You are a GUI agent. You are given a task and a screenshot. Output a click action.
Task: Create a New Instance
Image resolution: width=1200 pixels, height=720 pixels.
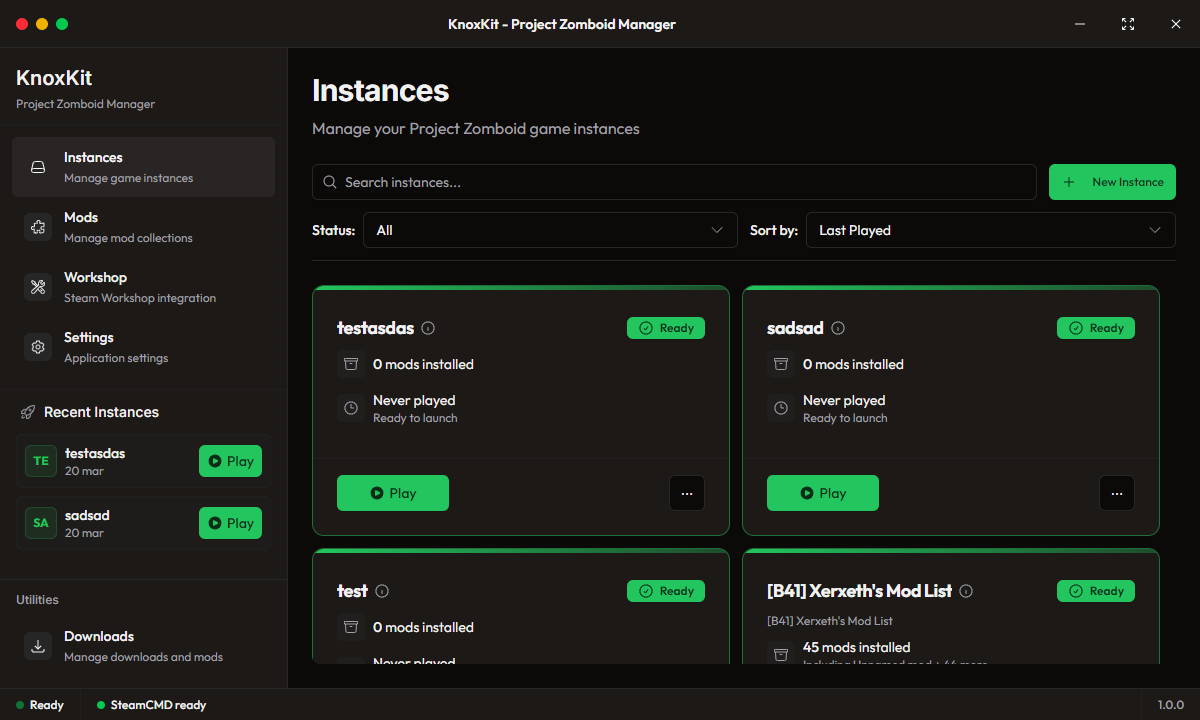pyautogui.click(x=1112, y=182)
